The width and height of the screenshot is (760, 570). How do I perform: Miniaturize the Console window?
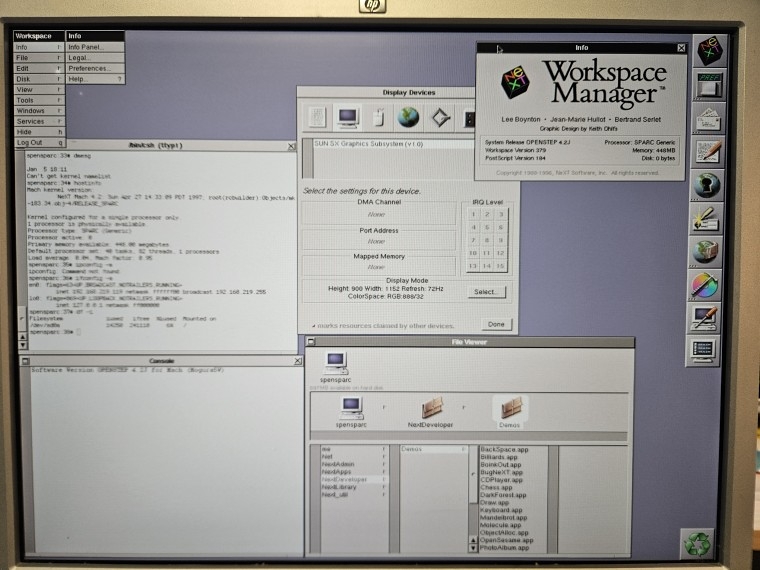click(26, 361)
